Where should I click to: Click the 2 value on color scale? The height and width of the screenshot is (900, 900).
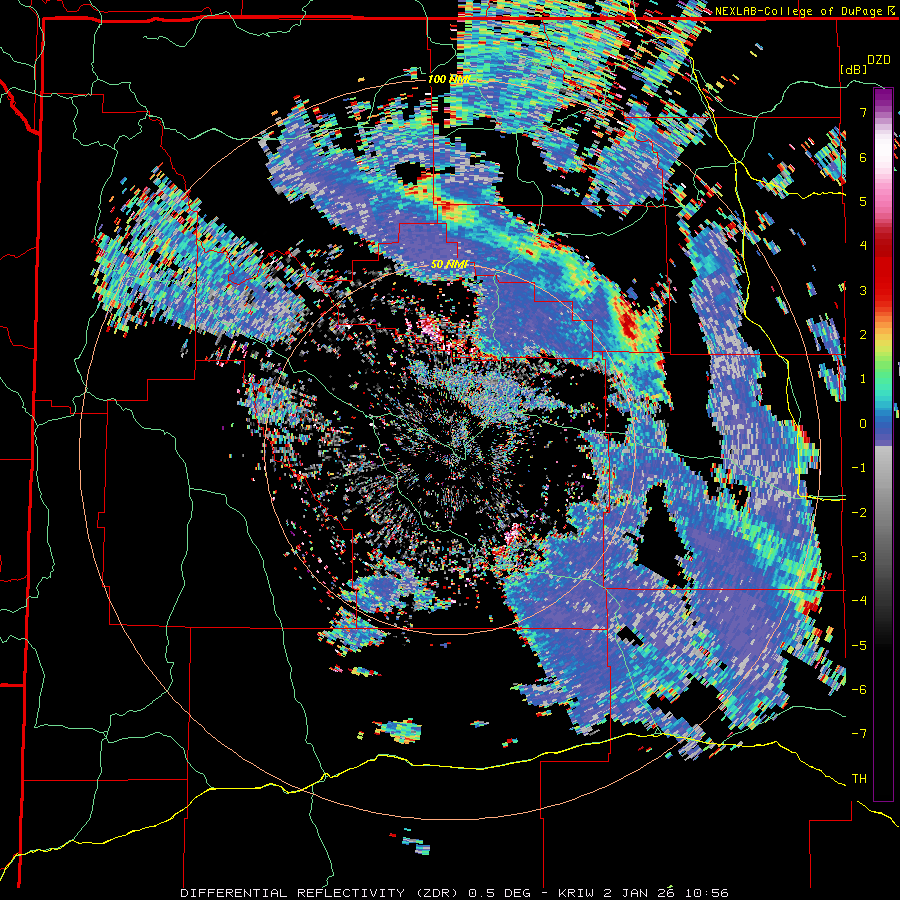click(863, 335)
